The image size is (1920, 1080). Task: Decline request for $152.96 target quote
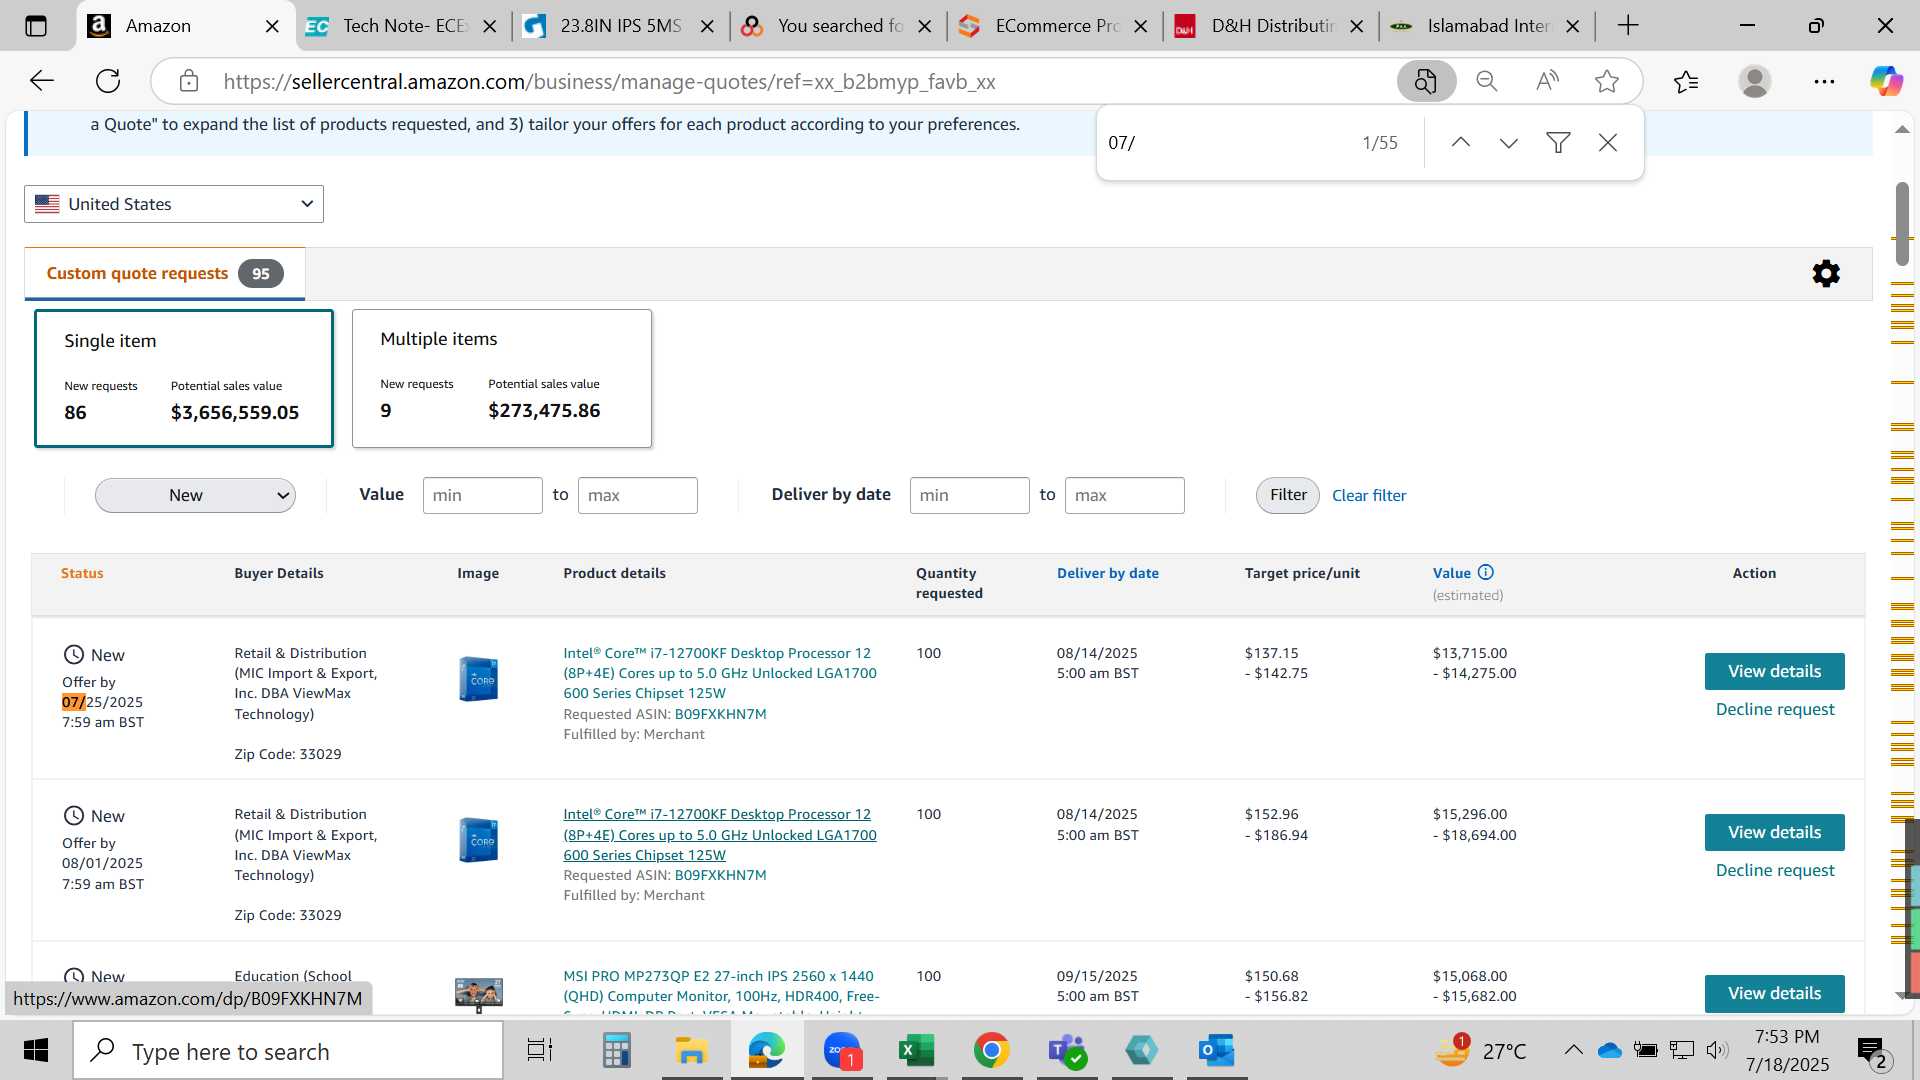tap(1775, 870)
